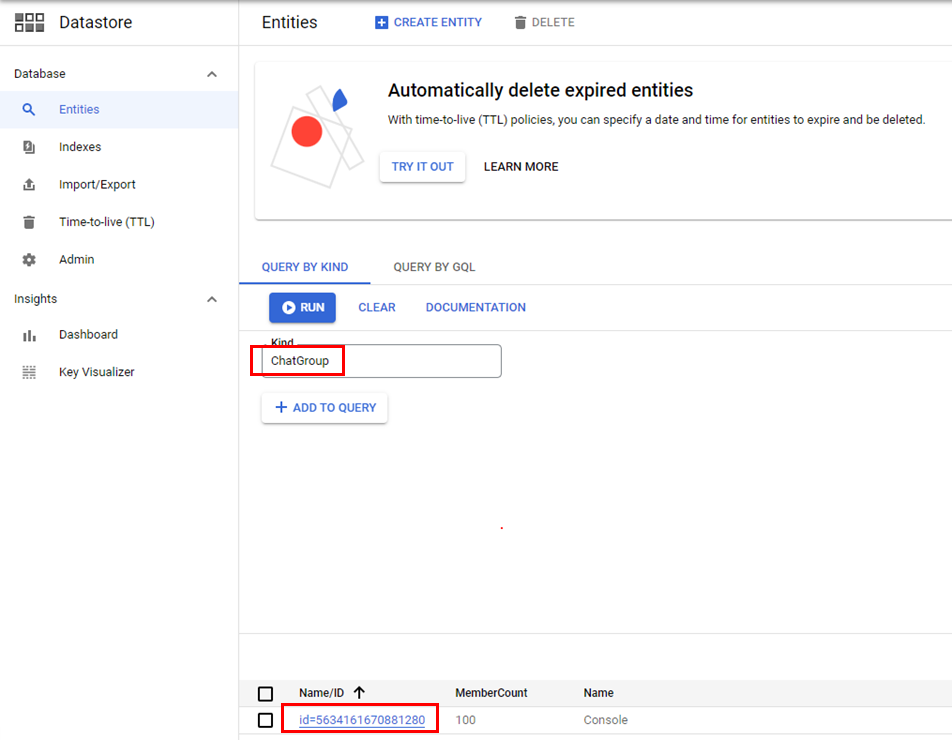Switch to the QUERY BY GQL tab
This screenshot has width=952, height=740.
click(434, 267)
